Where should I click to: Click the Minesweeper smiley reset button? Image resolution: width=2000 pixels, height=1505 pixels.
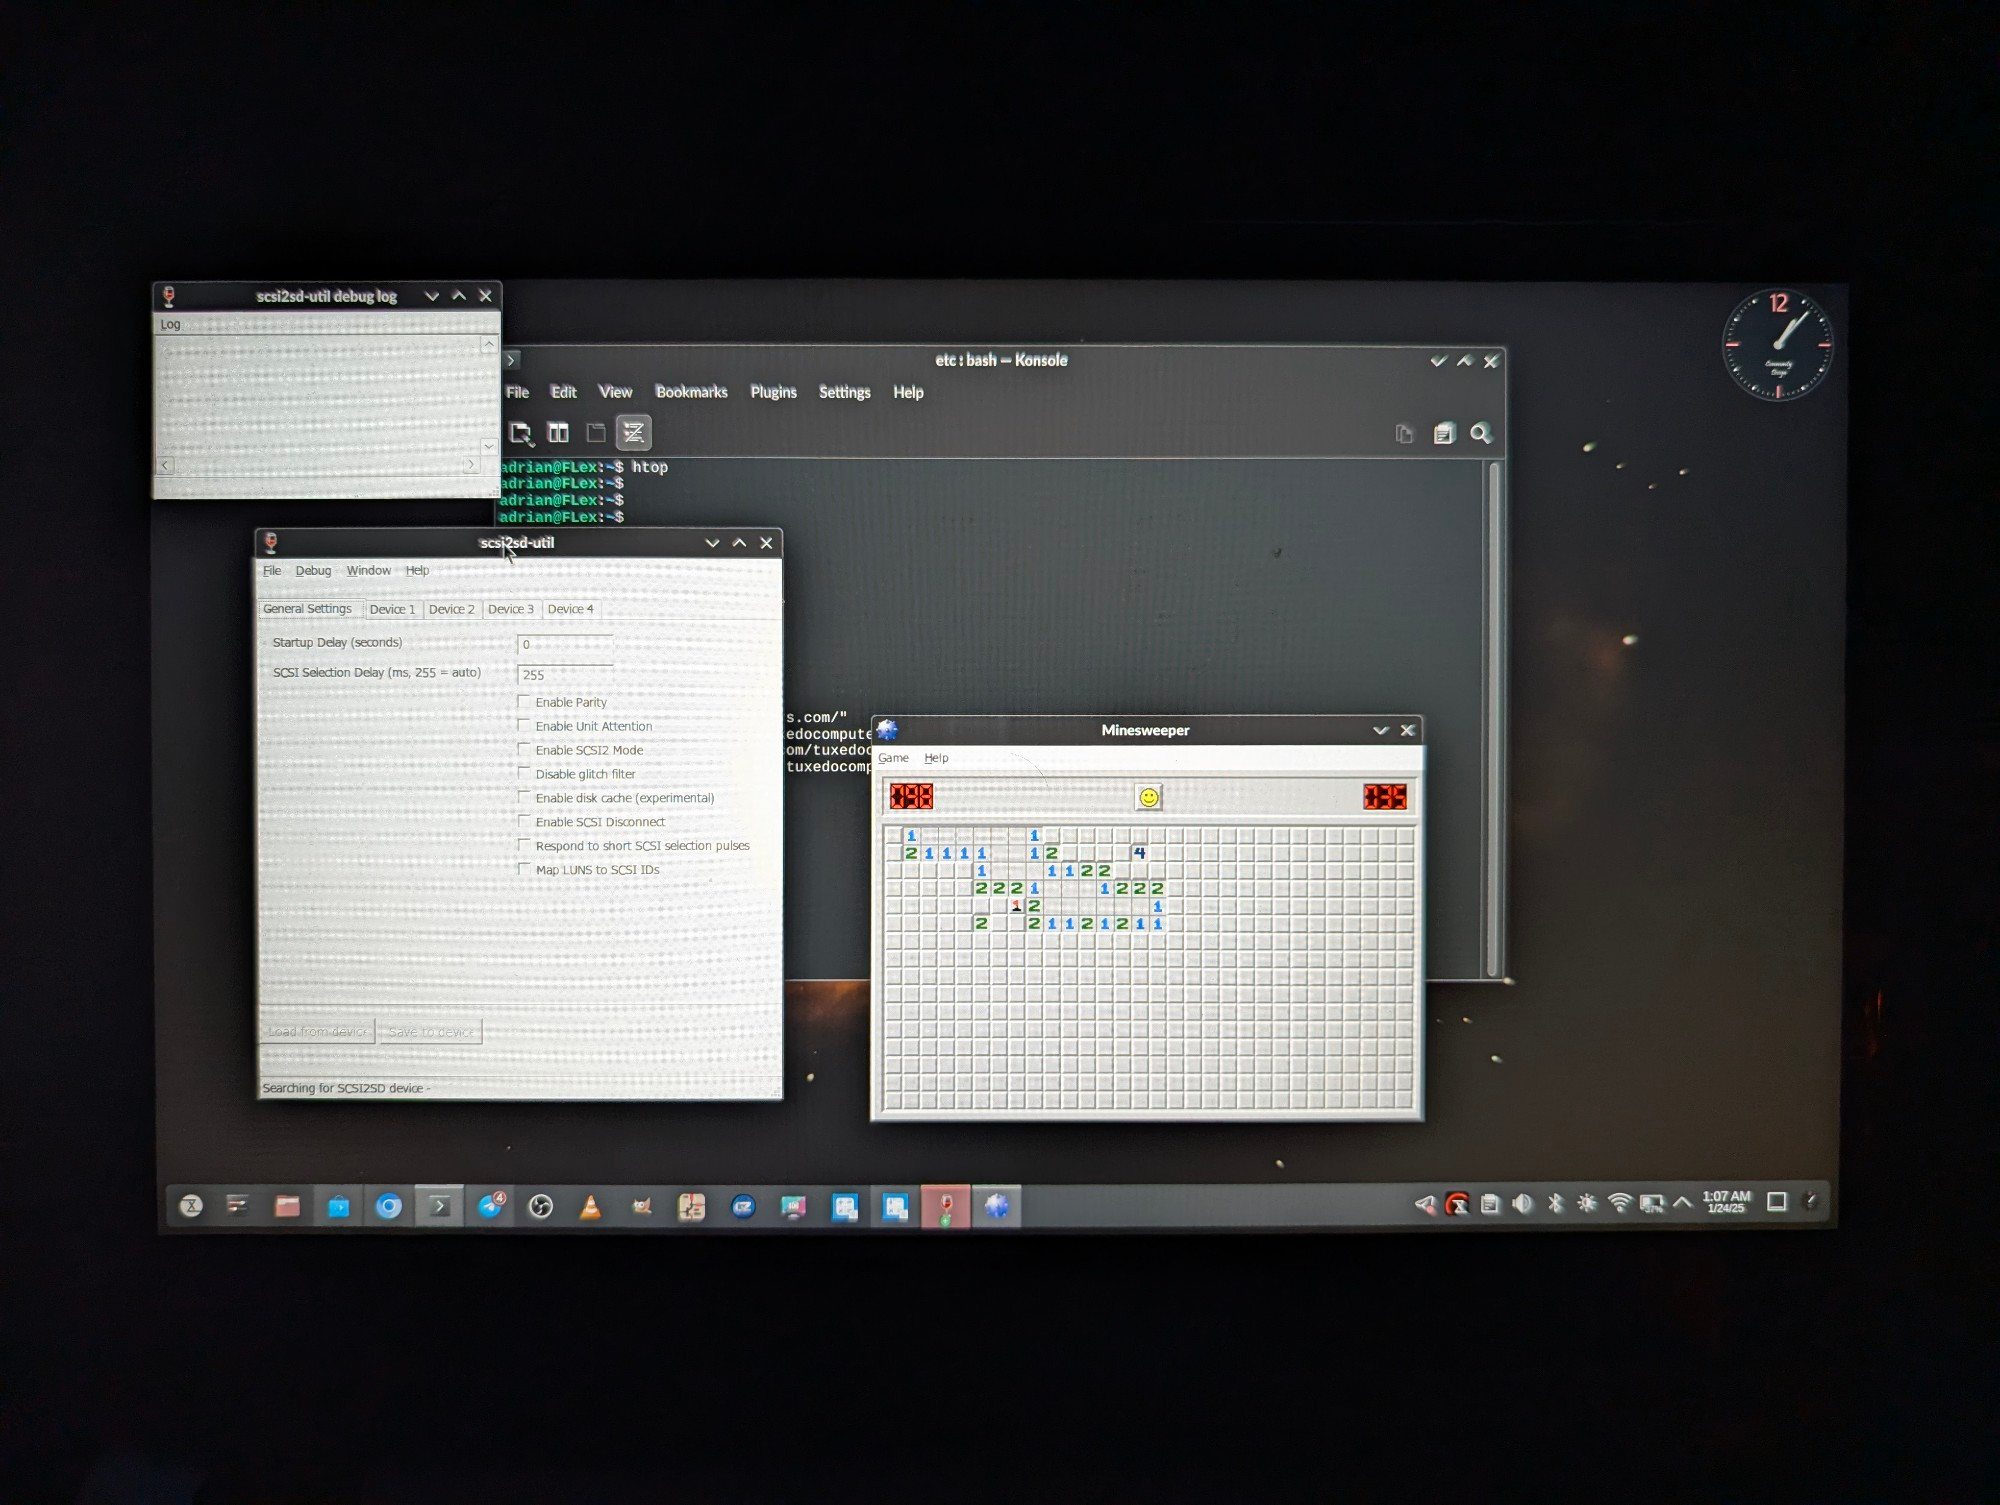(1149, 797)
